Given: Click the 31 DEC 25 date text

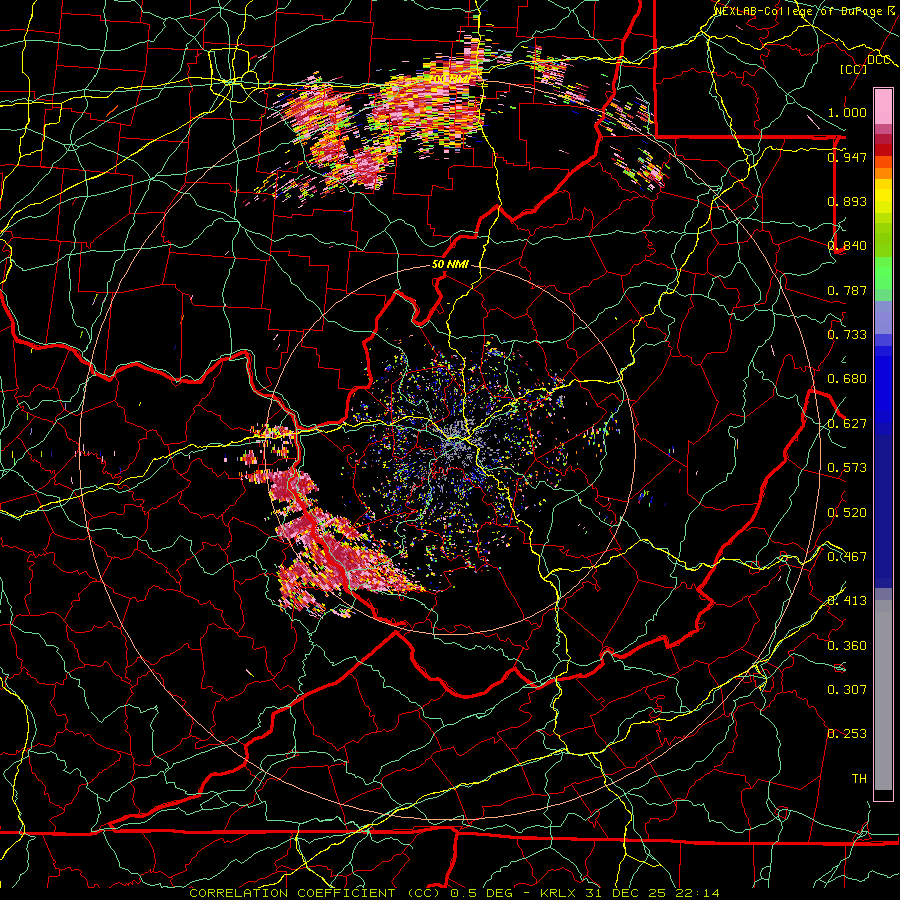Looking at the screenshot, I should [x=626, y=893].
